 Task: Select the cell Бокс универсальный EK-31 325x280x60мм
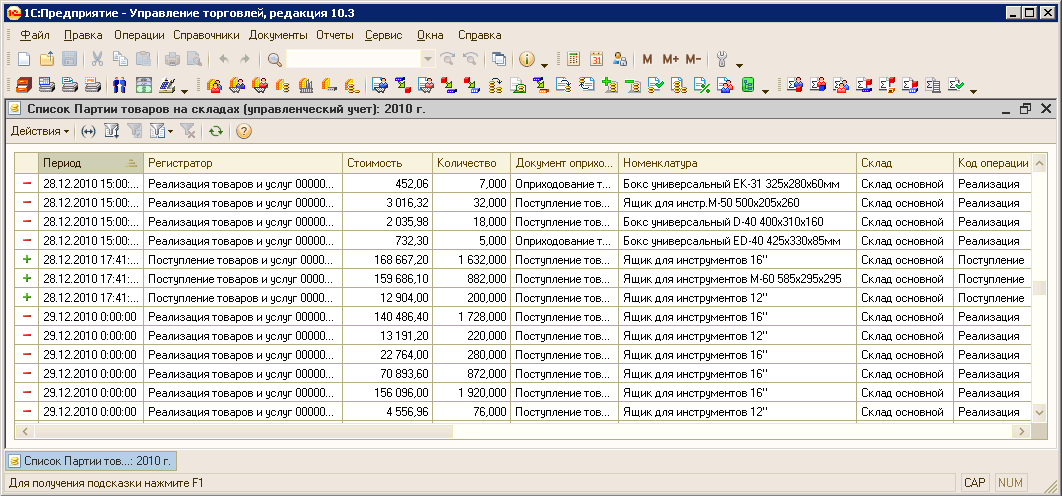pos(737,184)
